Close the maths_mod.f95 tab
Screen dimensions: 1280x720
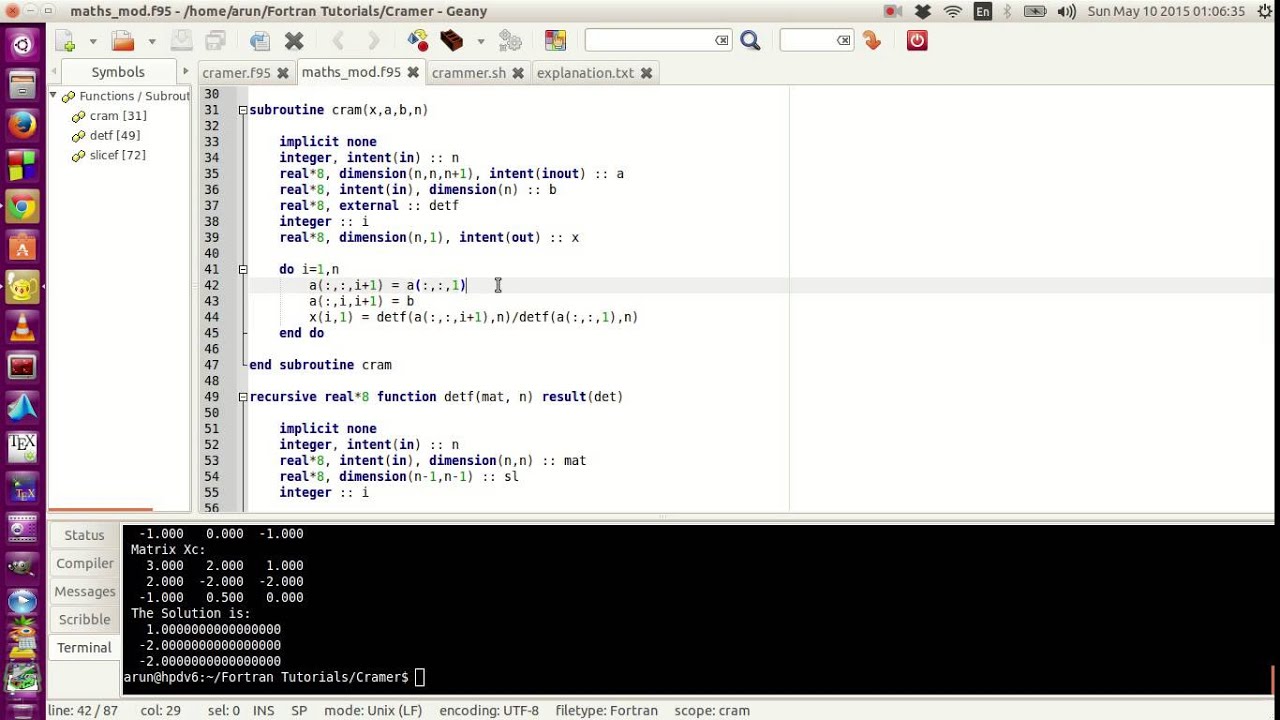coord(412,73)
